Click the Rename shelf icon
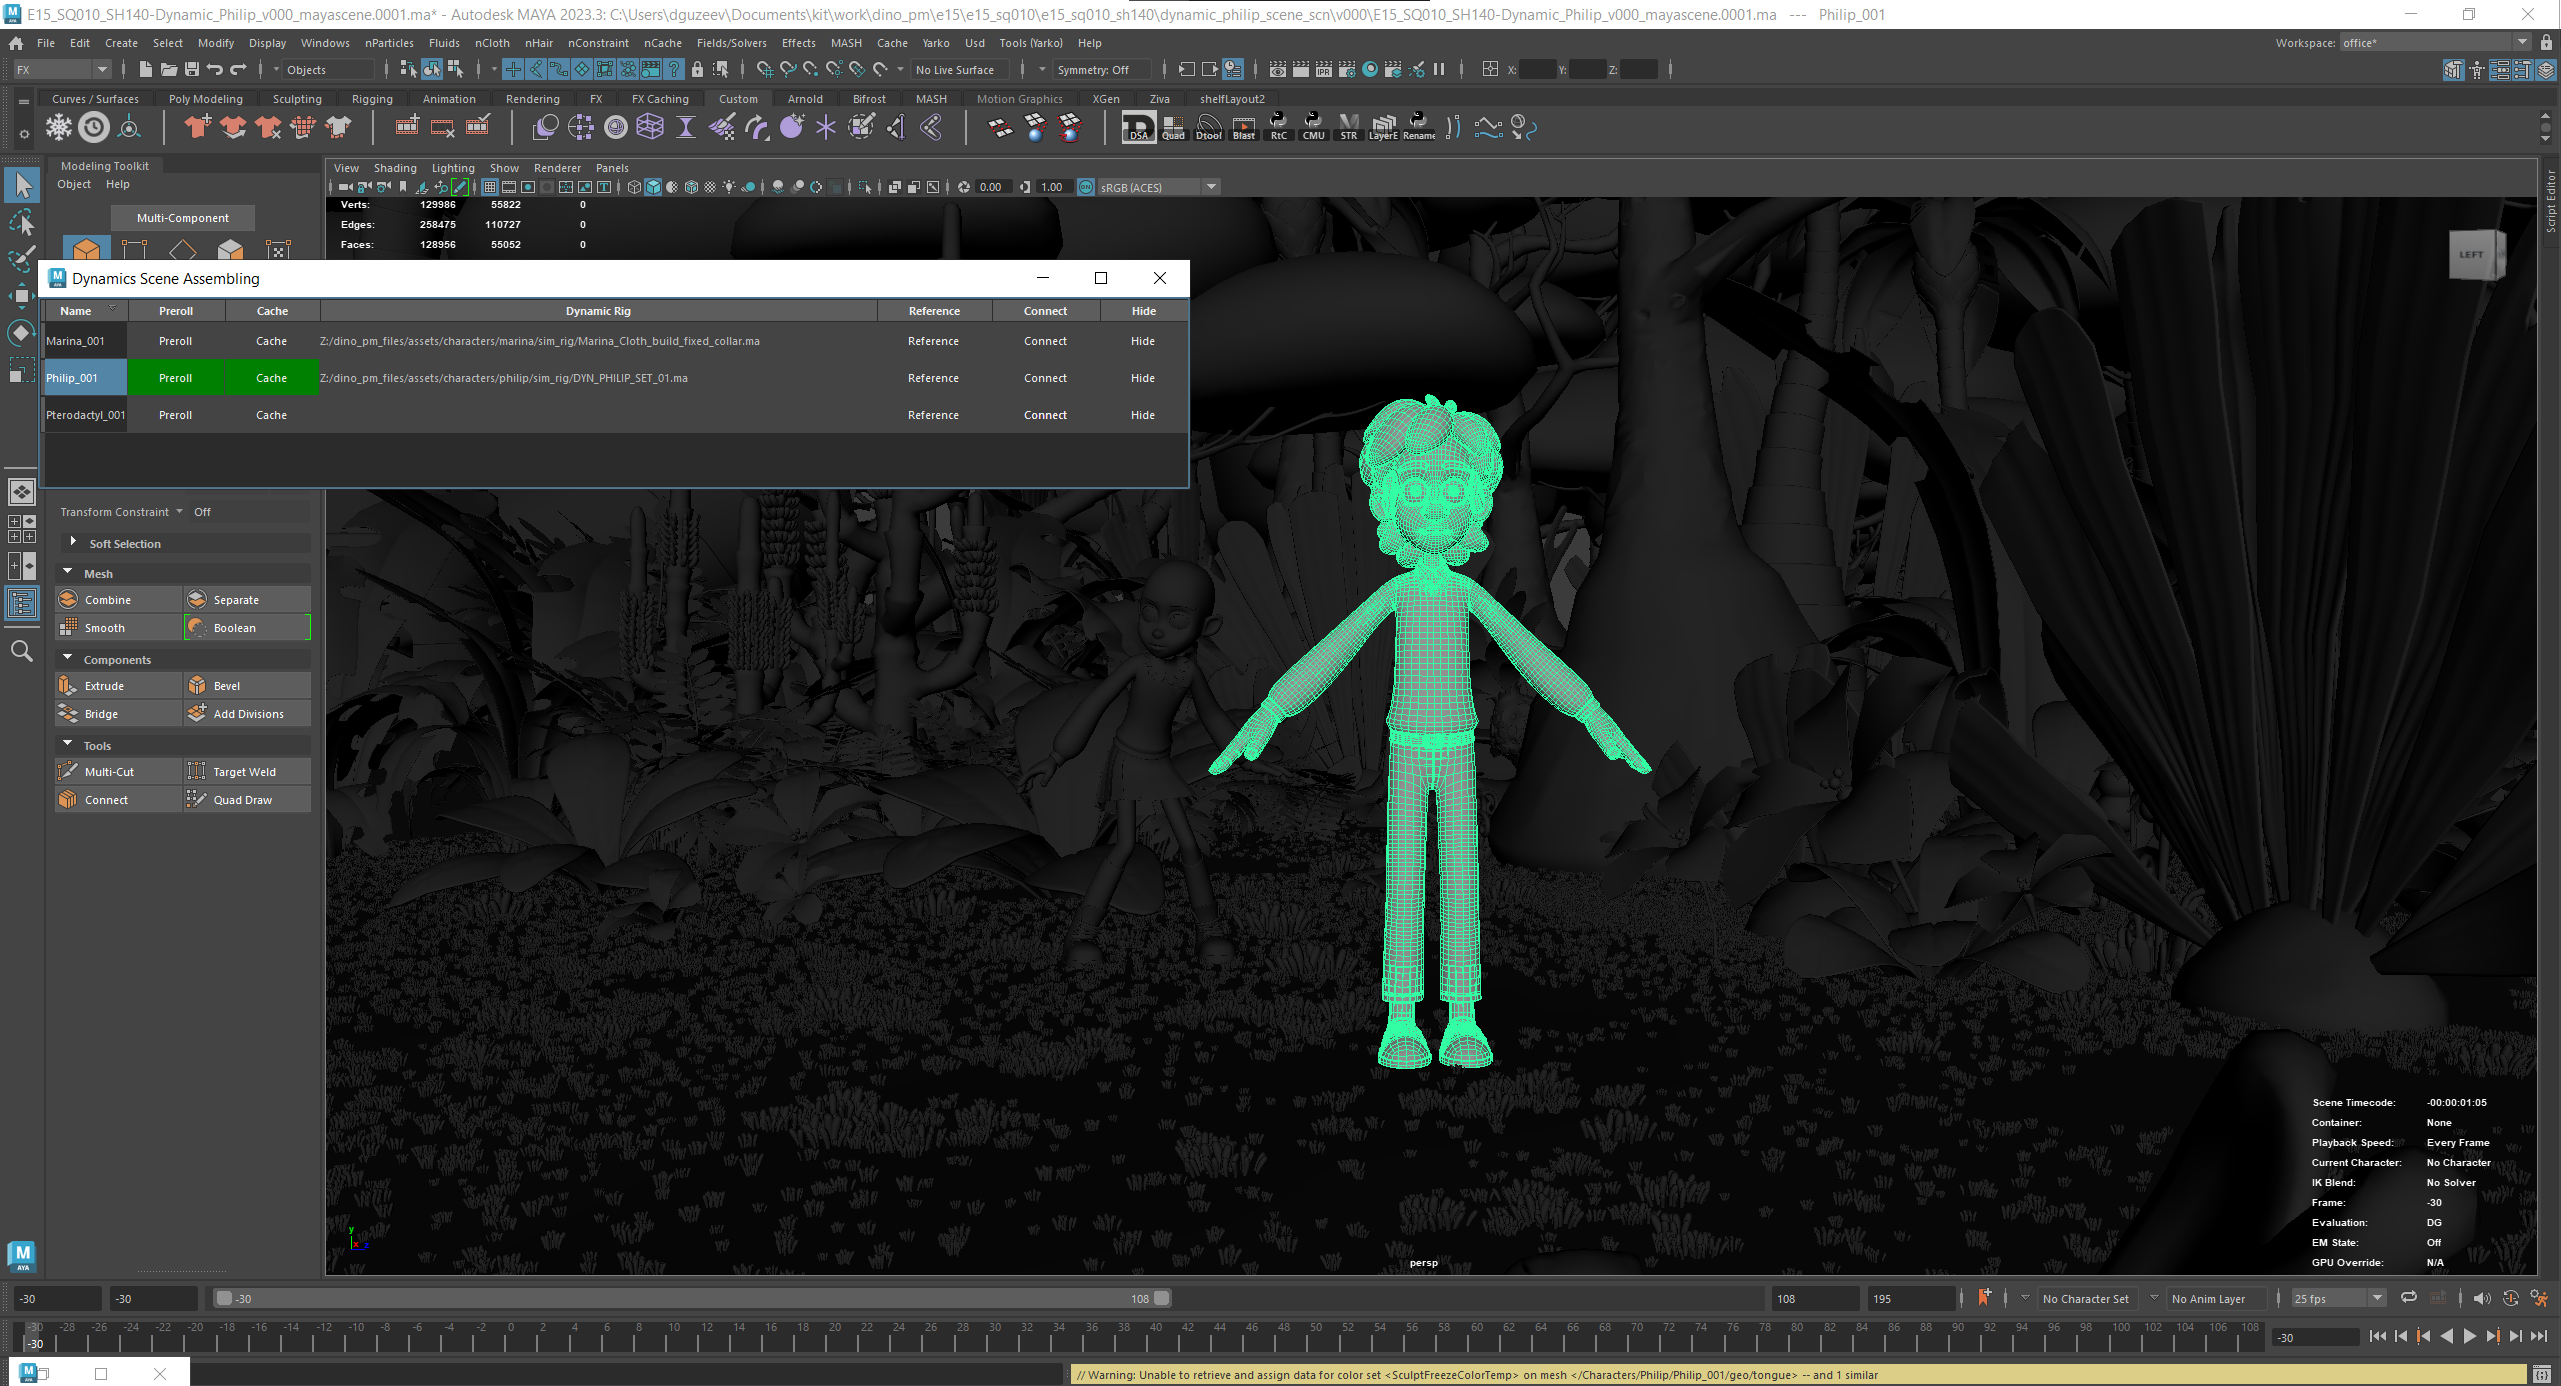The width and height of the screenshot is (2561, 1386). click(x=1419, y=128)
